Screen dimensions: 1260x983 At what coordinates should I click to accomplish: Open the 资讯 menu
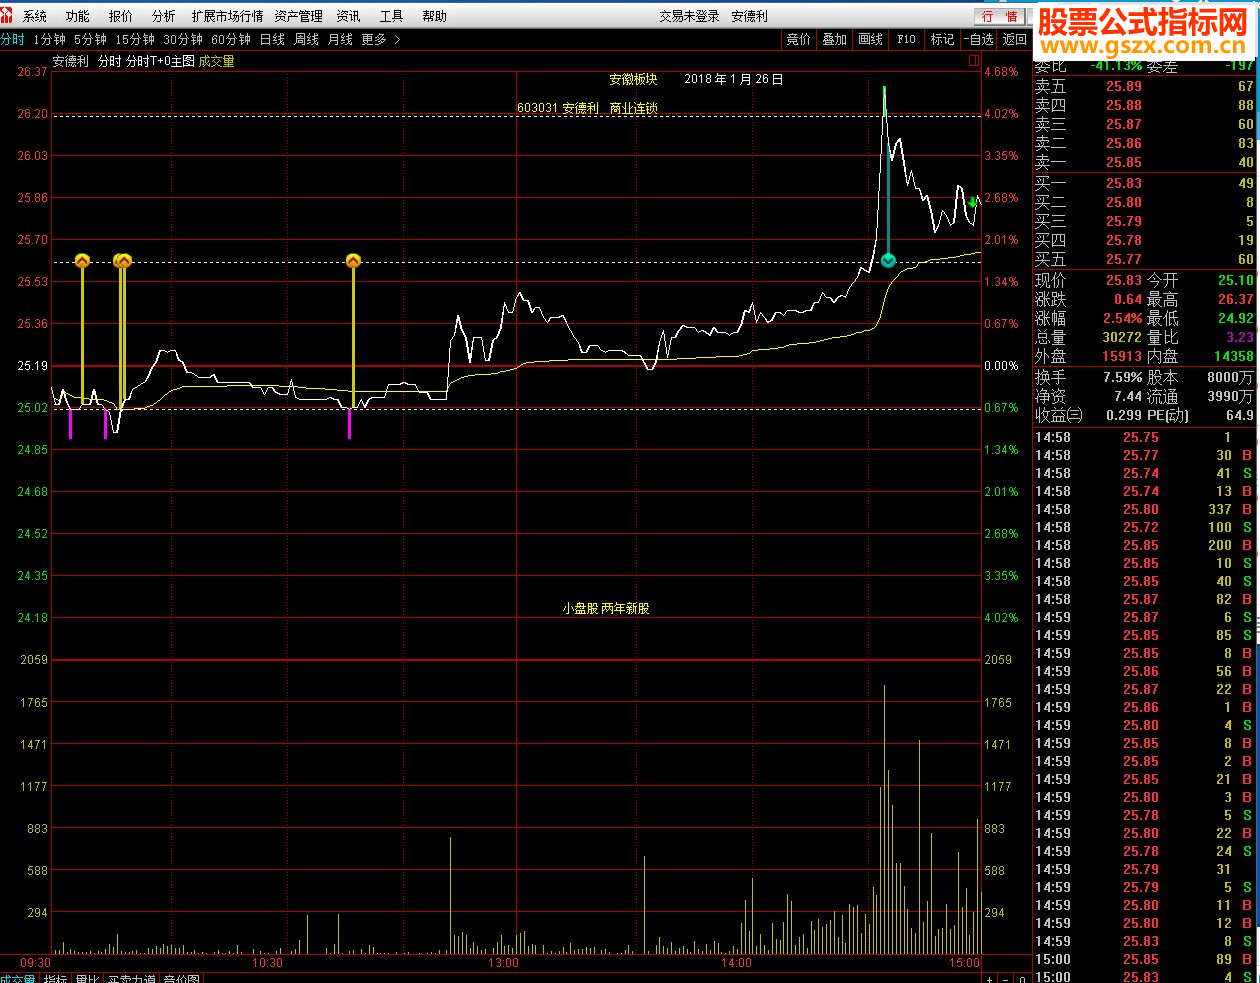(x=349, y=16)
